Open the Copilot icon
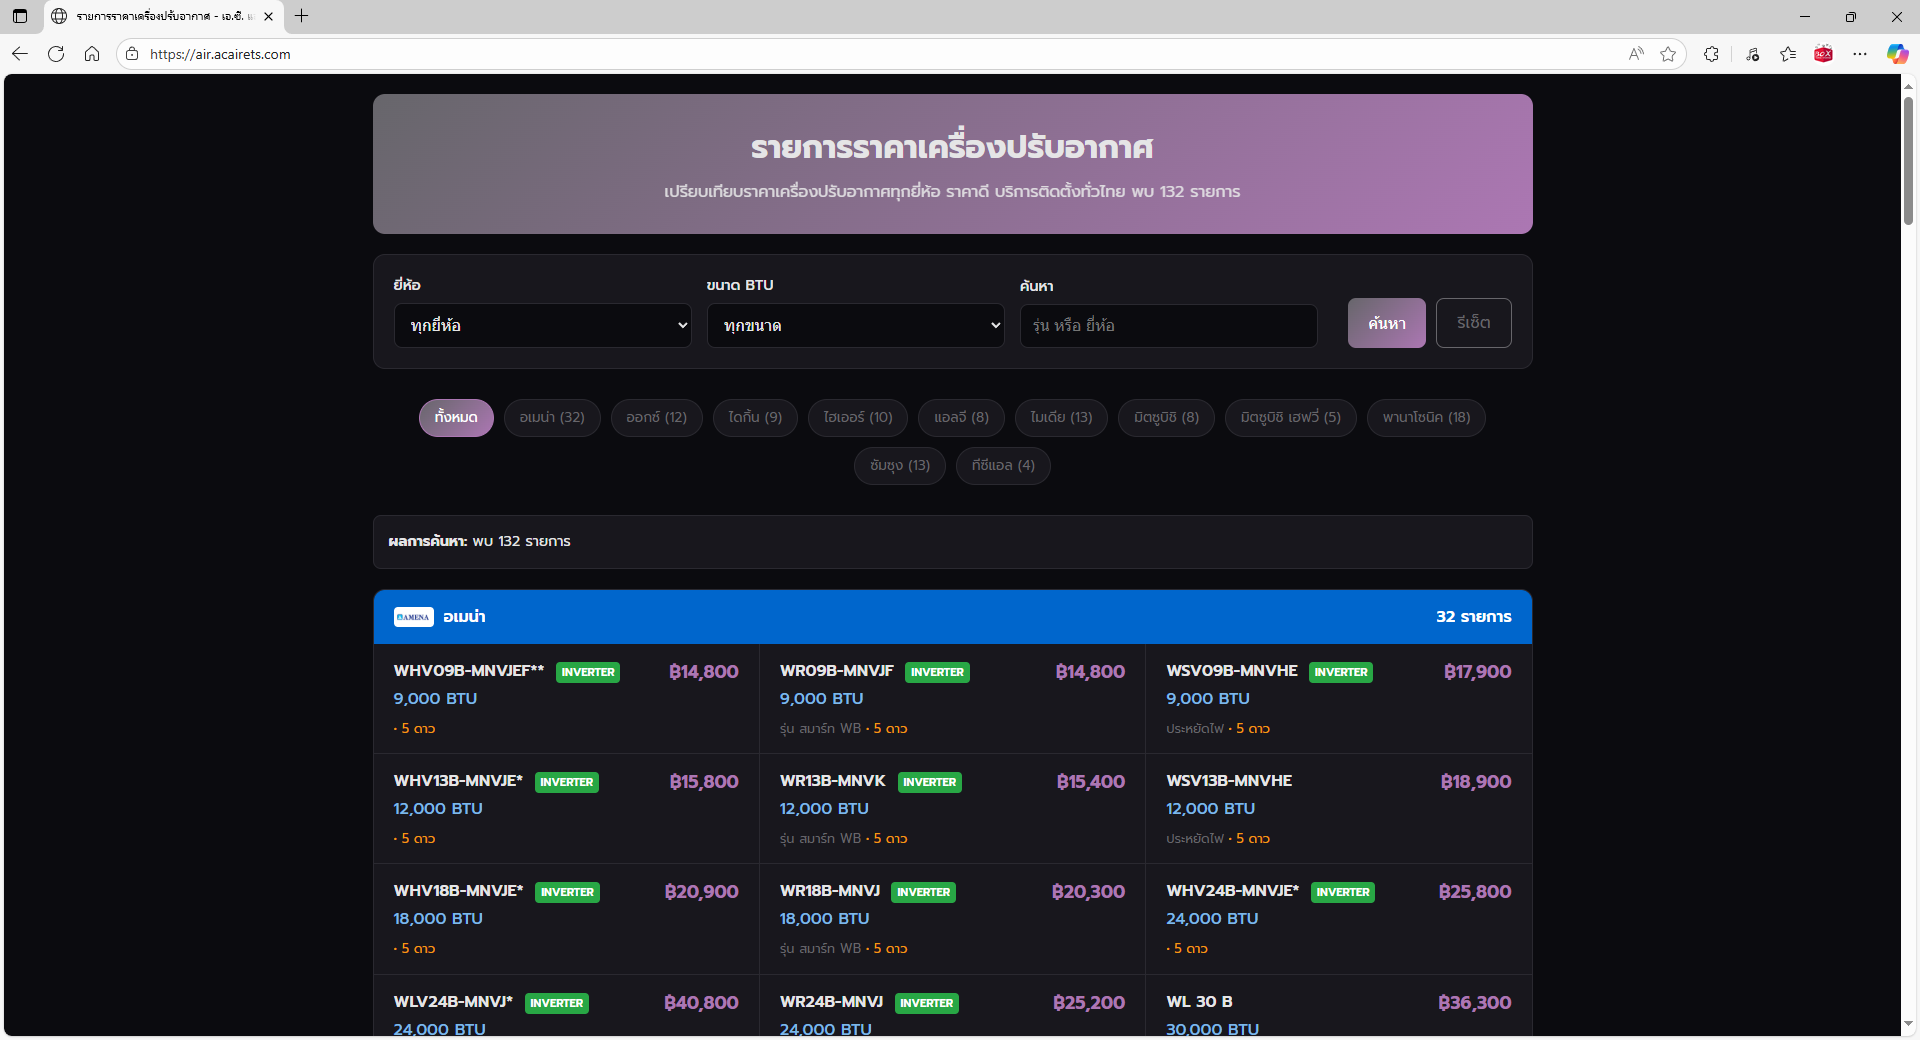The height and width of the screenshot is (1040, 1920). pyautogui.click(x=1897, y=54)
